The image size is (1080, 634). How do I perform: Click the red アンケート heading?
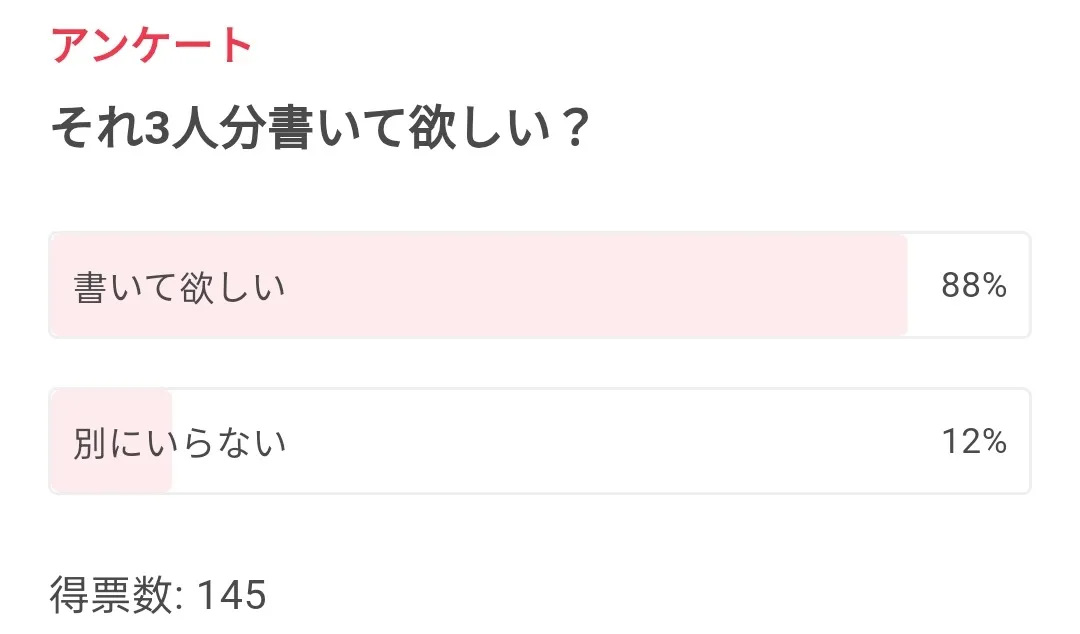pos(151,46)
